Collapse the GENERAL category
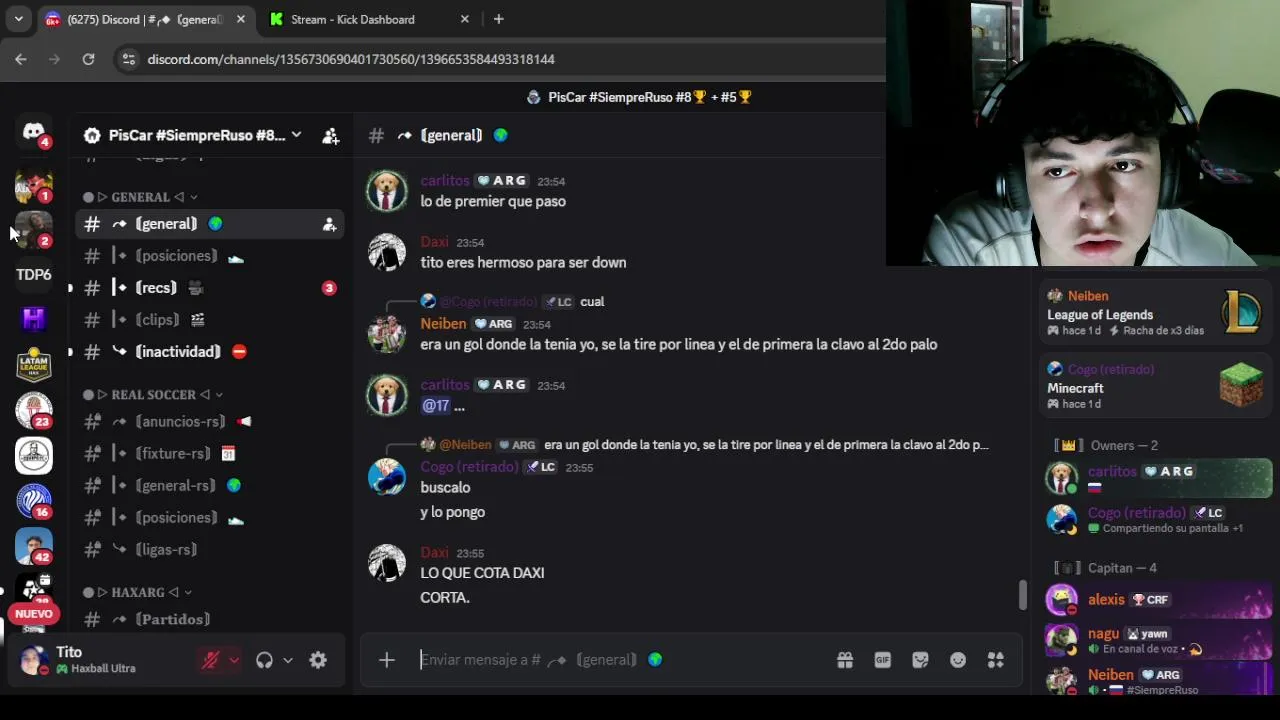This screenshot has width=1280, height=720. 140,197
